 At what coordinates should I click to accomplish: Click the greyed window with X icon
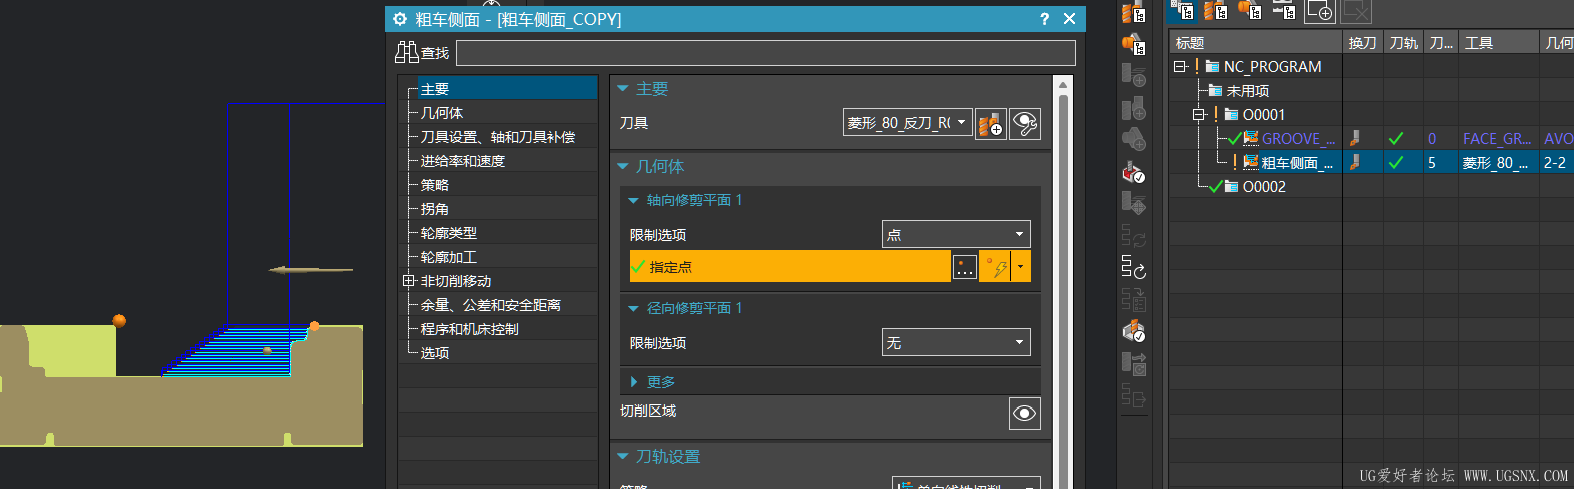click(x=1356, y=11)
